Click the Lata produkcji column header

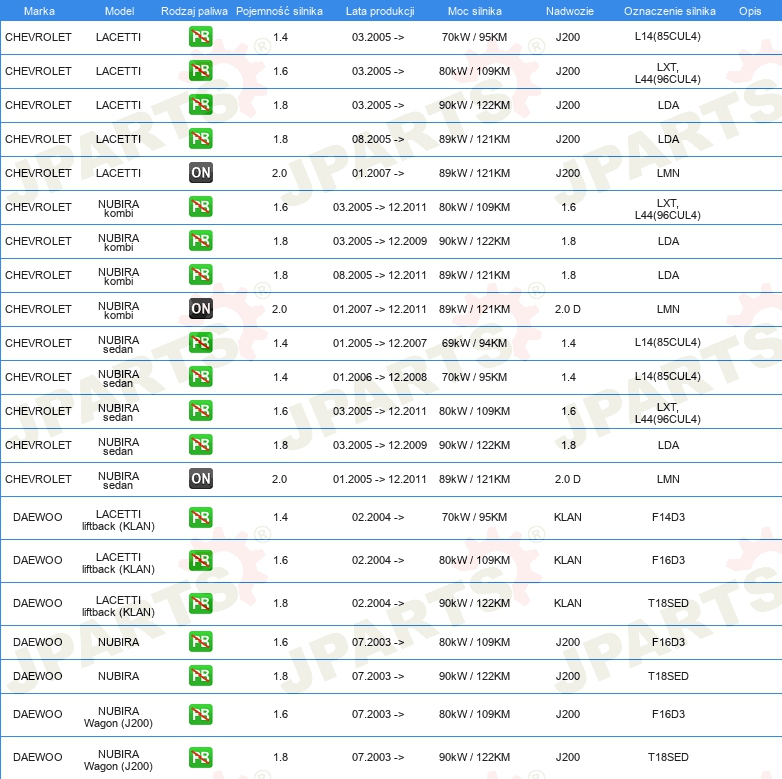click(x=380, y=11)
